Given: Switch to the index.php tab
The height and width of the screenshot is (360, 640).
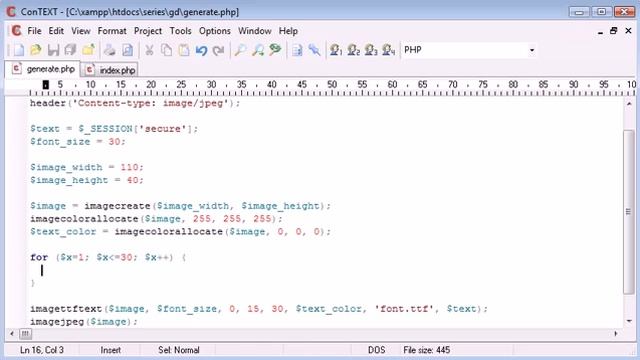Looking at the screenshot, I should (109, 70).
